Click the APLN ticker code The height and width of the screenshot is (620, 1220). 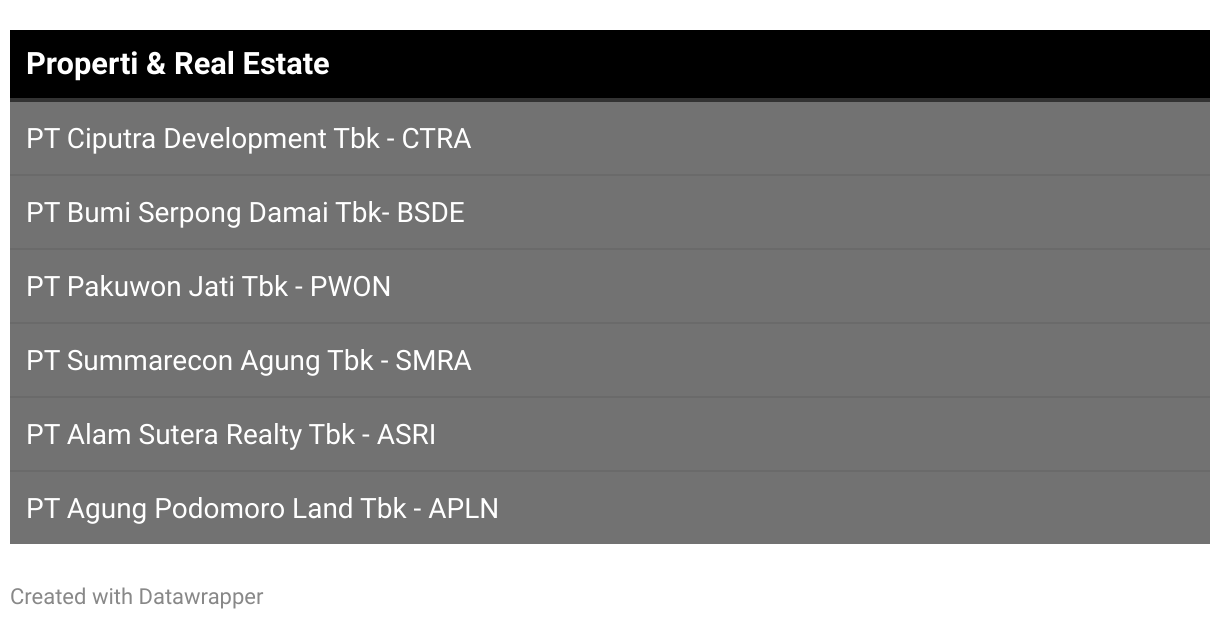[x=463, y=508]
